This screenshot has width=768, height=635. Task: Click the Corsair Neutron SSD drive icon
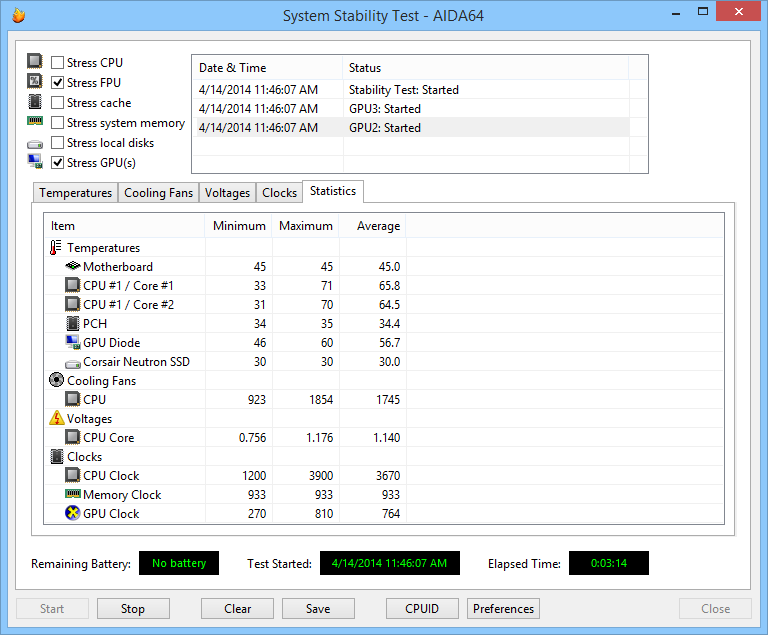point(72,362)
